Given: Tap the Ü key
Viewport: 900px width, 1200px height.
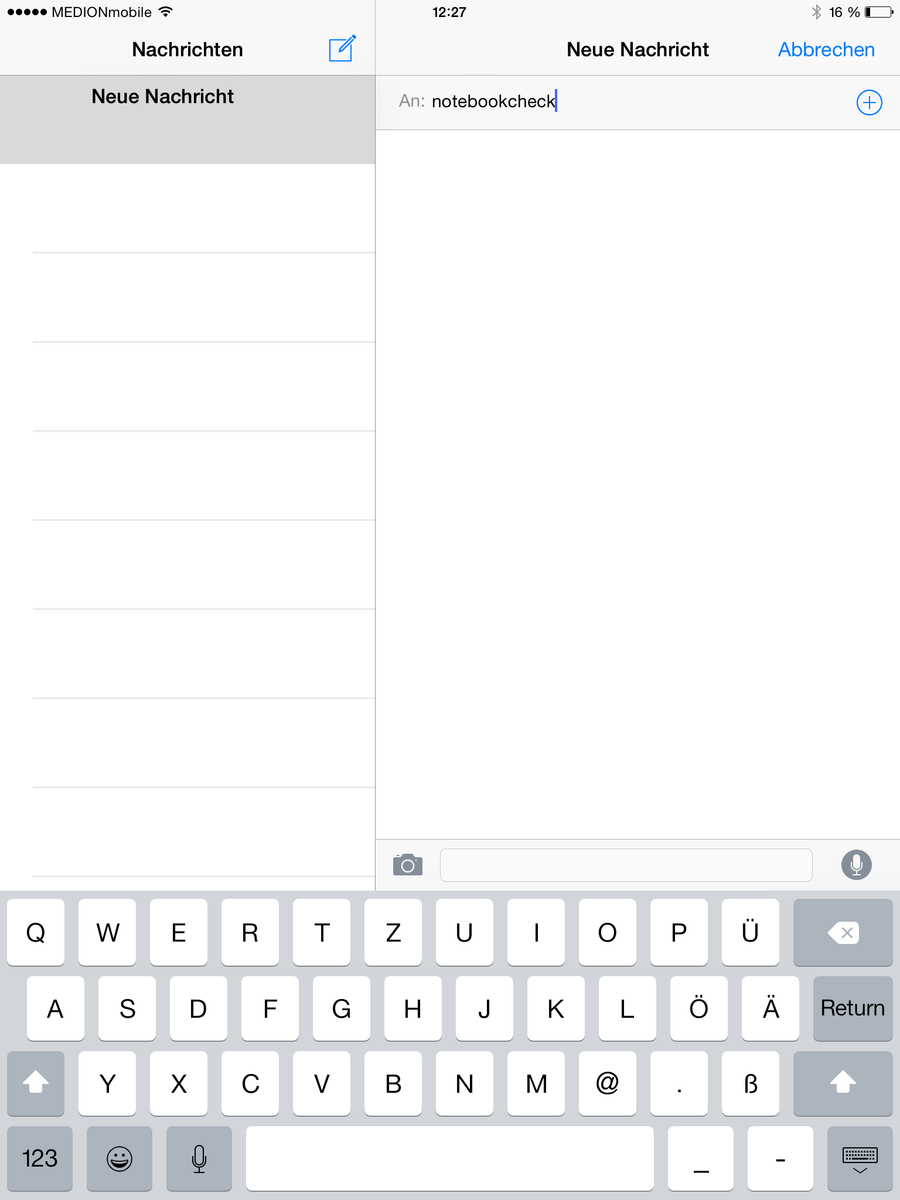Looking at the screenshot, I should tap(750, 932).
